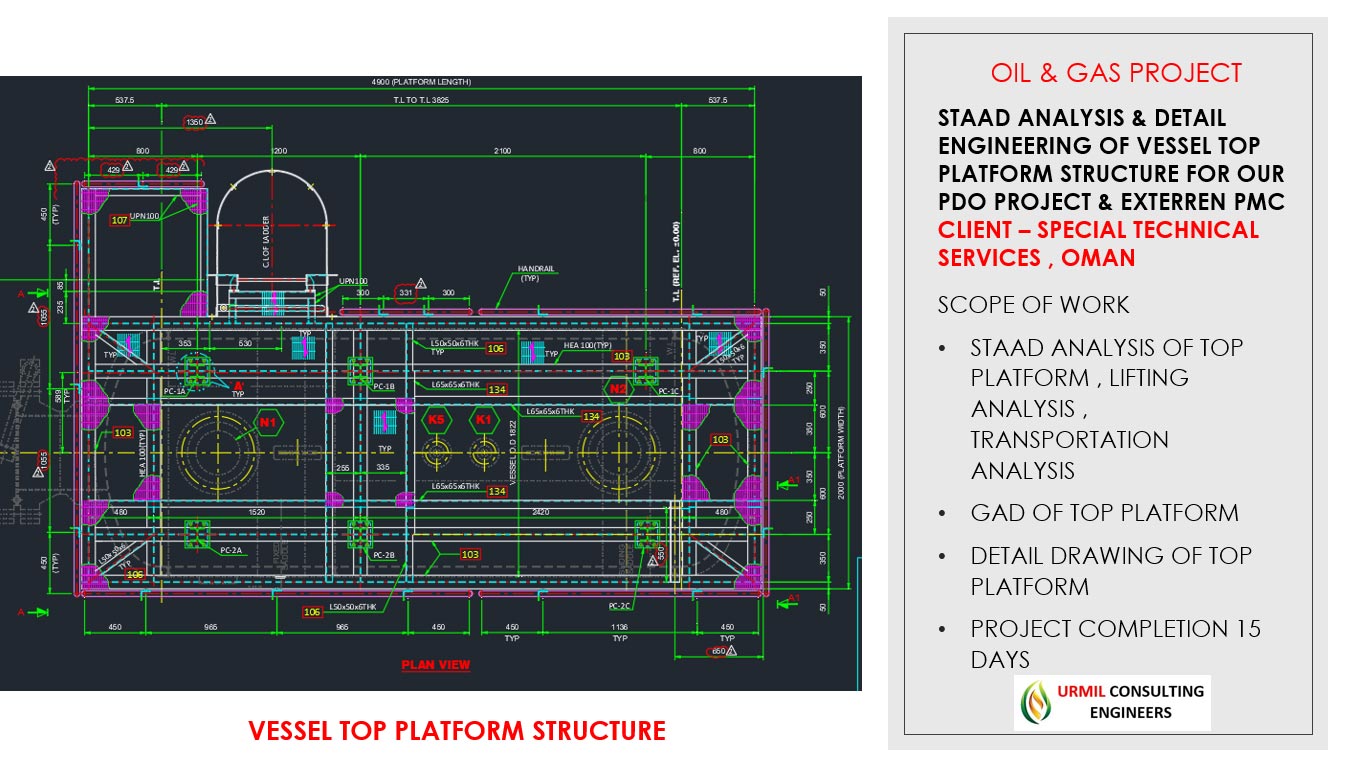Click the red 'PLAN VIEW' label
Screen dimensions: 1348x764
(436, 665)
